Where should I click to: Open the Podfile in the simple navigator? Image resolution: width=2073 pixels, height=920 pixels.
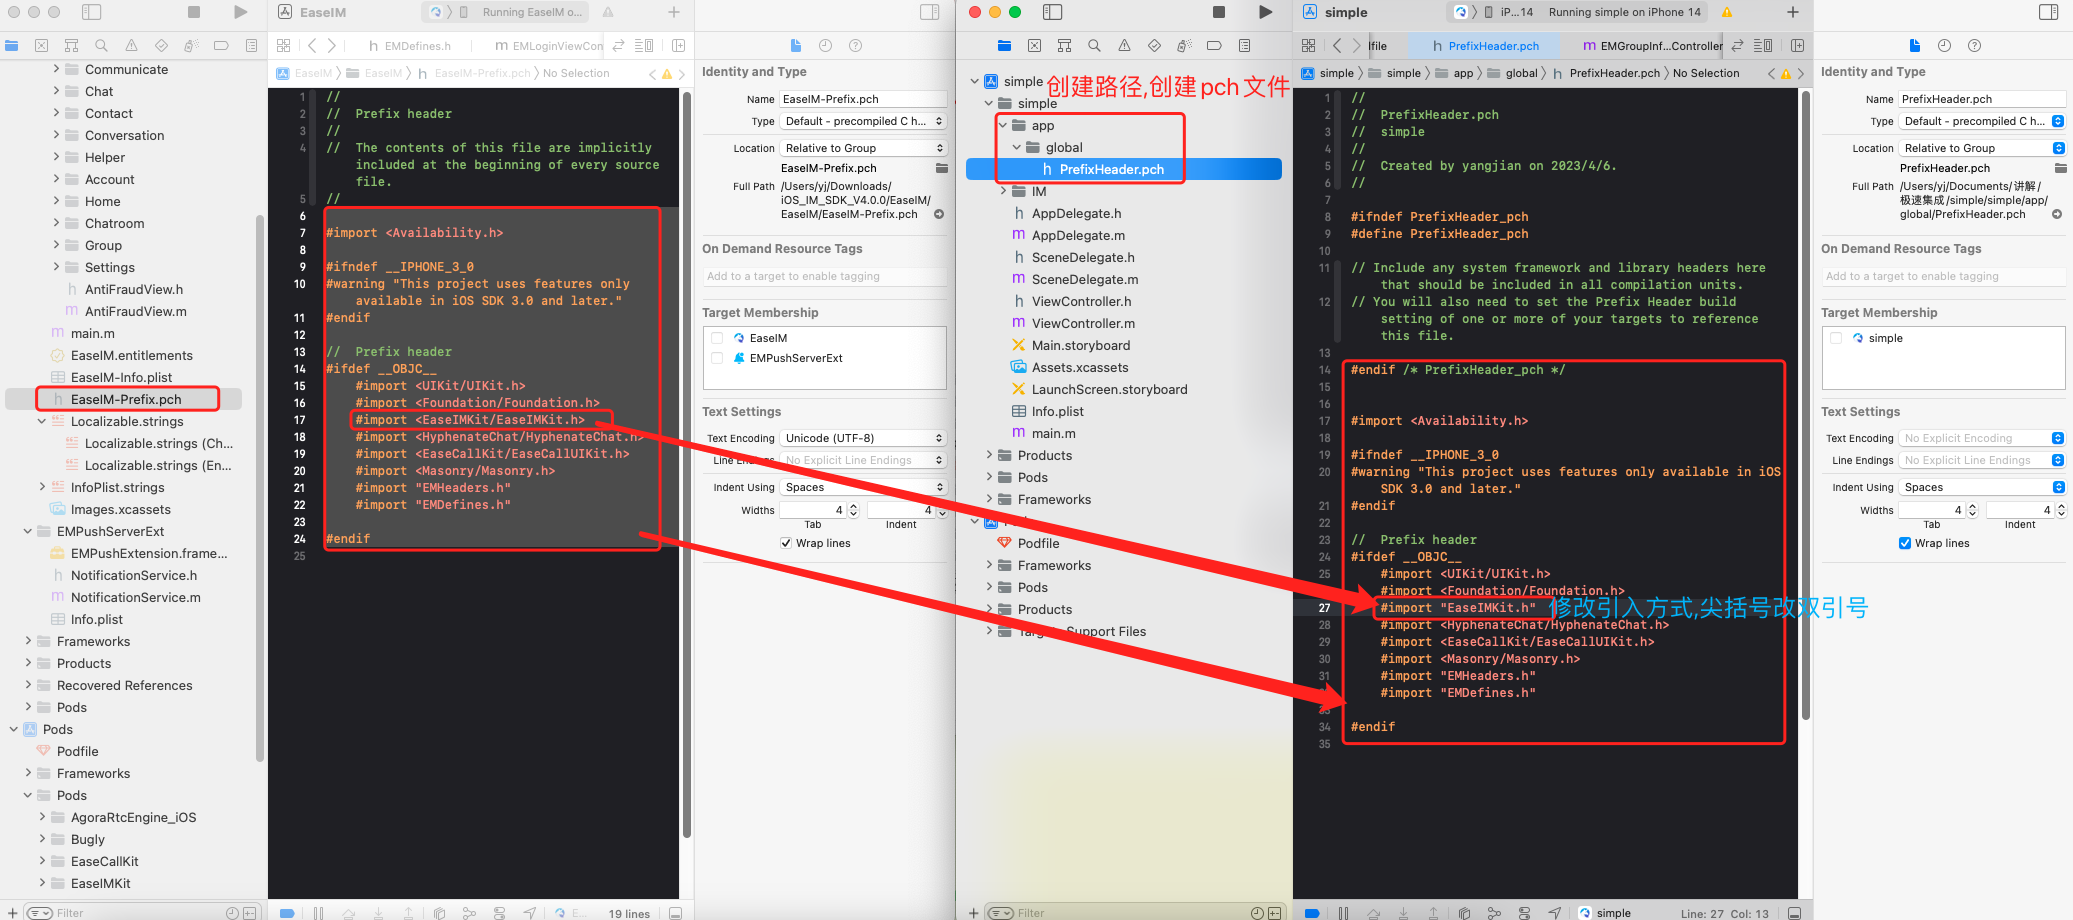pos(1038,543)
